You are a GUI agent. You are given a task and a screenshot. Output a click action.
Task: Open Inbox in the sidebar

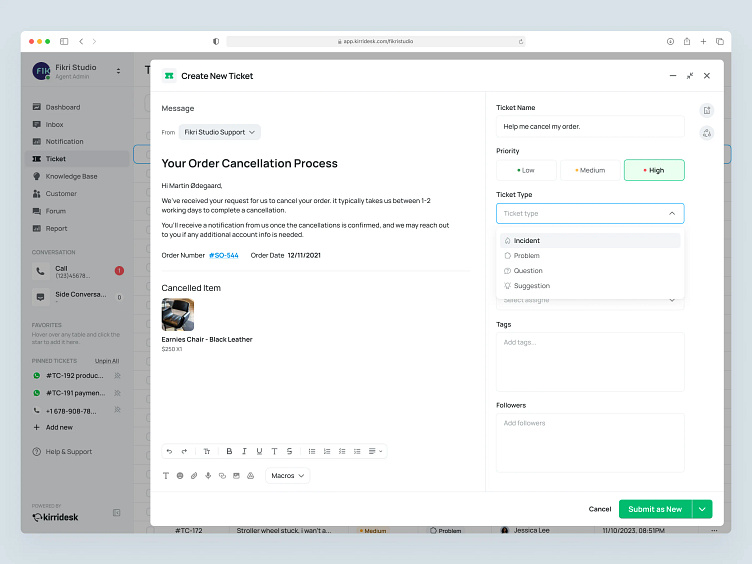pyautogui.click(x=77, y=124)
